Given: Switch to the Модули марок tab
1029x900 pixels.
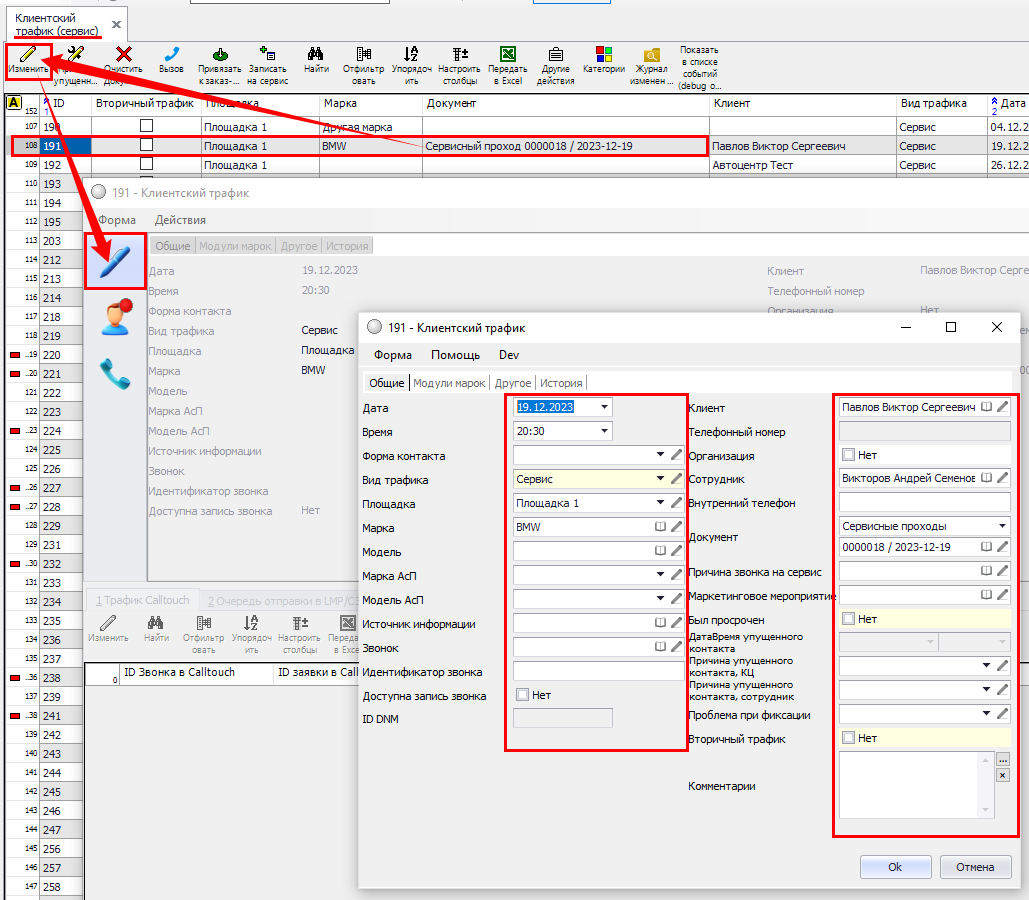Looking at the screenshot, I should [x=449, y=383].
